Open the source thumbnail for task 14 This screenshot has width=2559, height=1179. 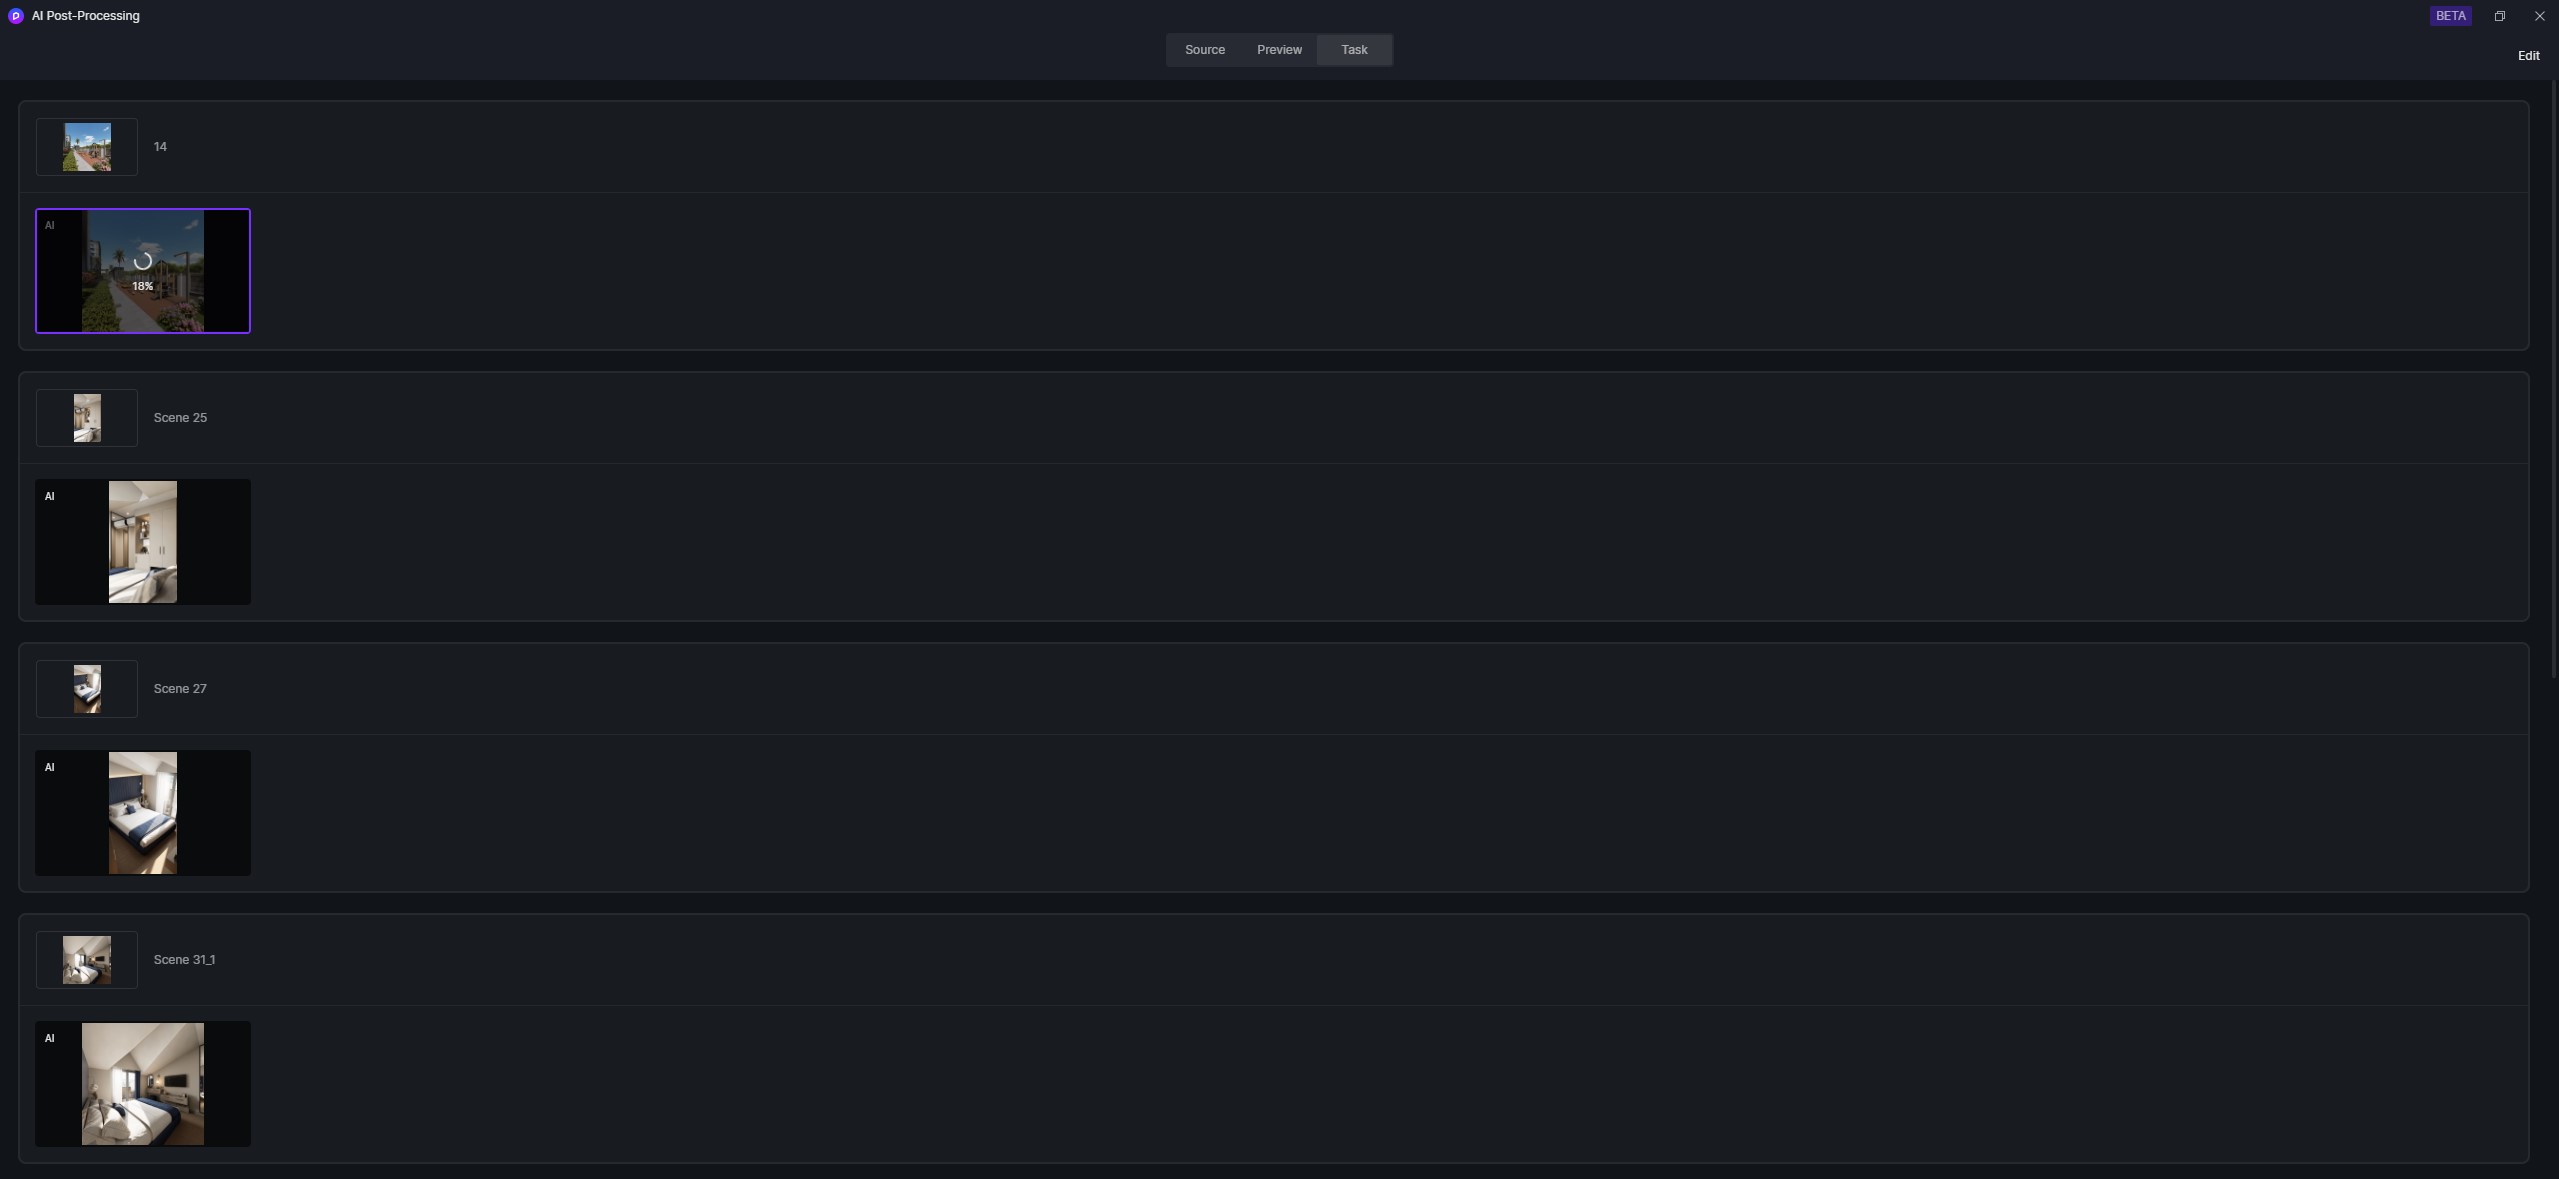[87, 147]
